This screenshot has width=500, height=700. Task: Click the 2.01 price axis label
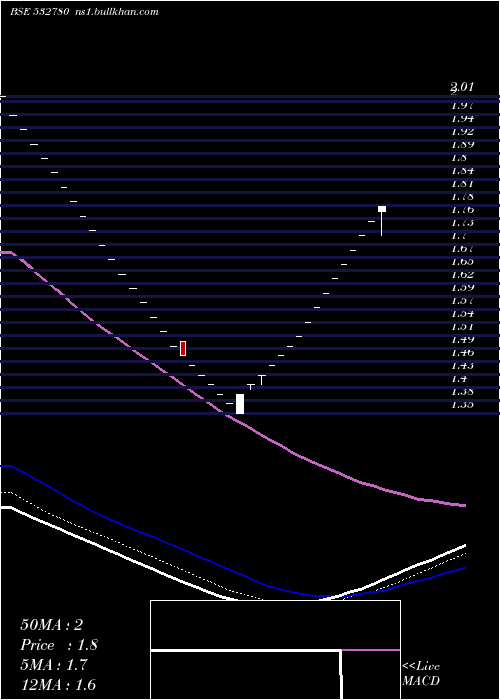click(462, 87)
